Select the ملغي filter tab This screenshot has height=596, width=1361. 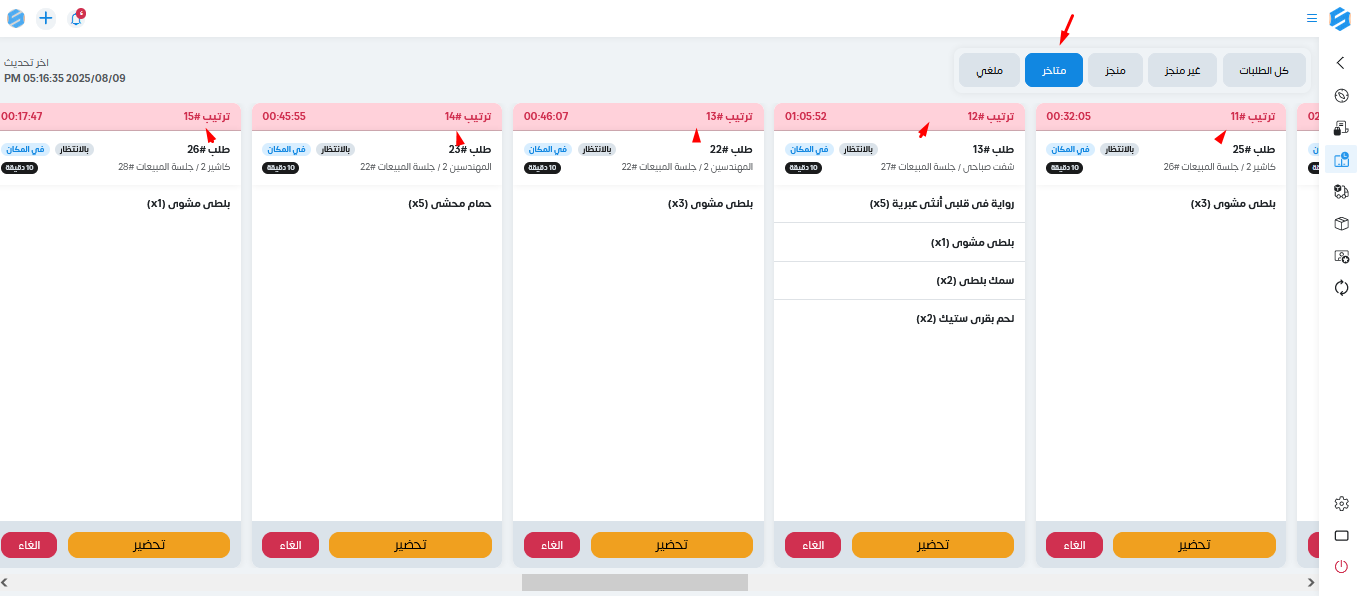click(x=989, y=70)
